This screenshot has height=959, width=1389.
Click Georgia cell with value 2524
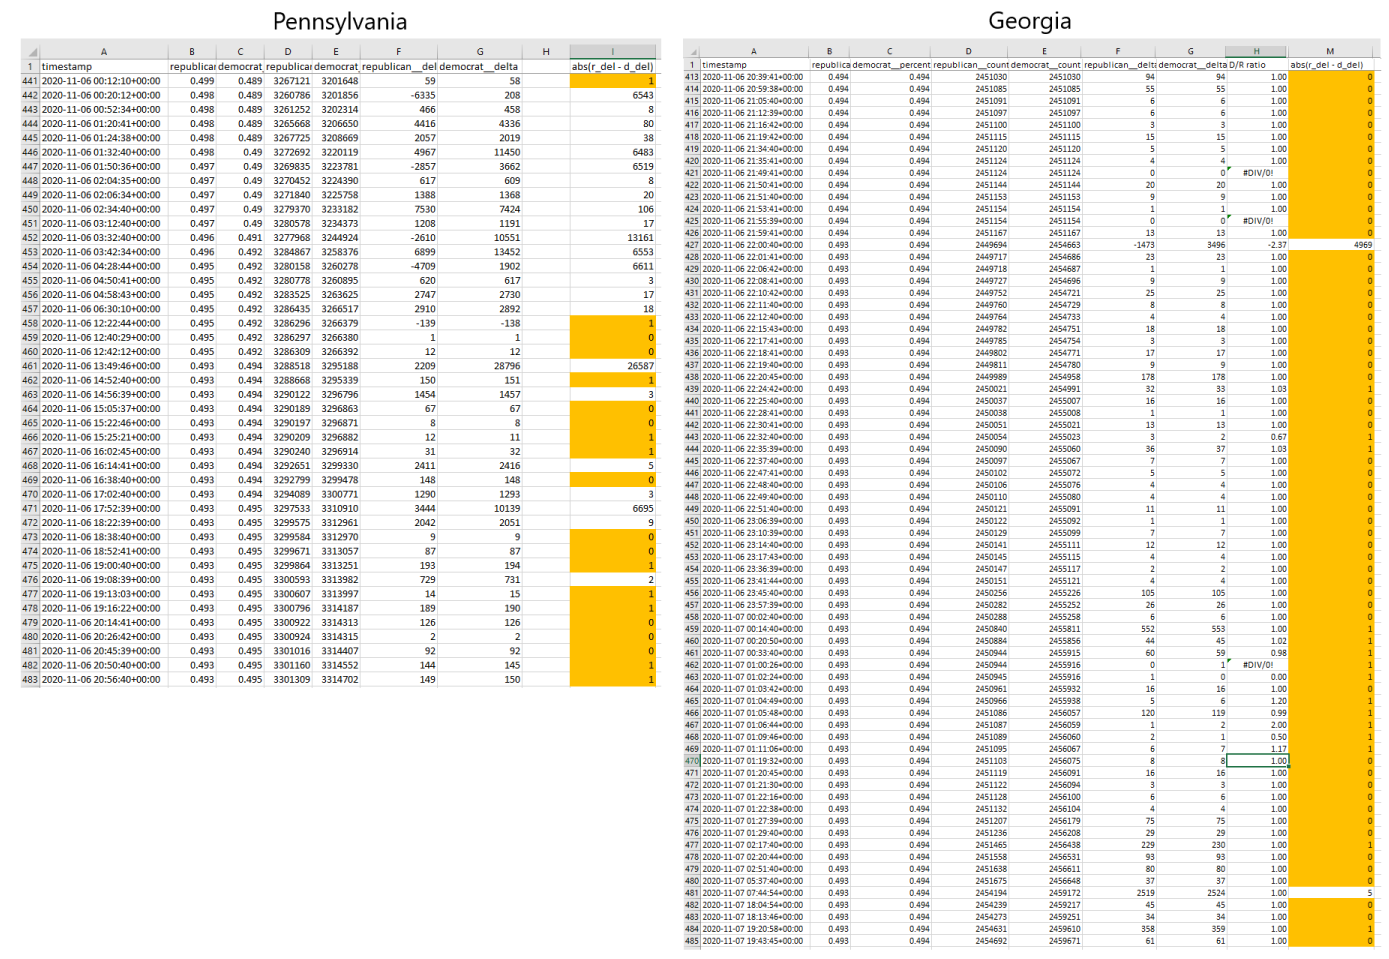(x=1191, y=893)
